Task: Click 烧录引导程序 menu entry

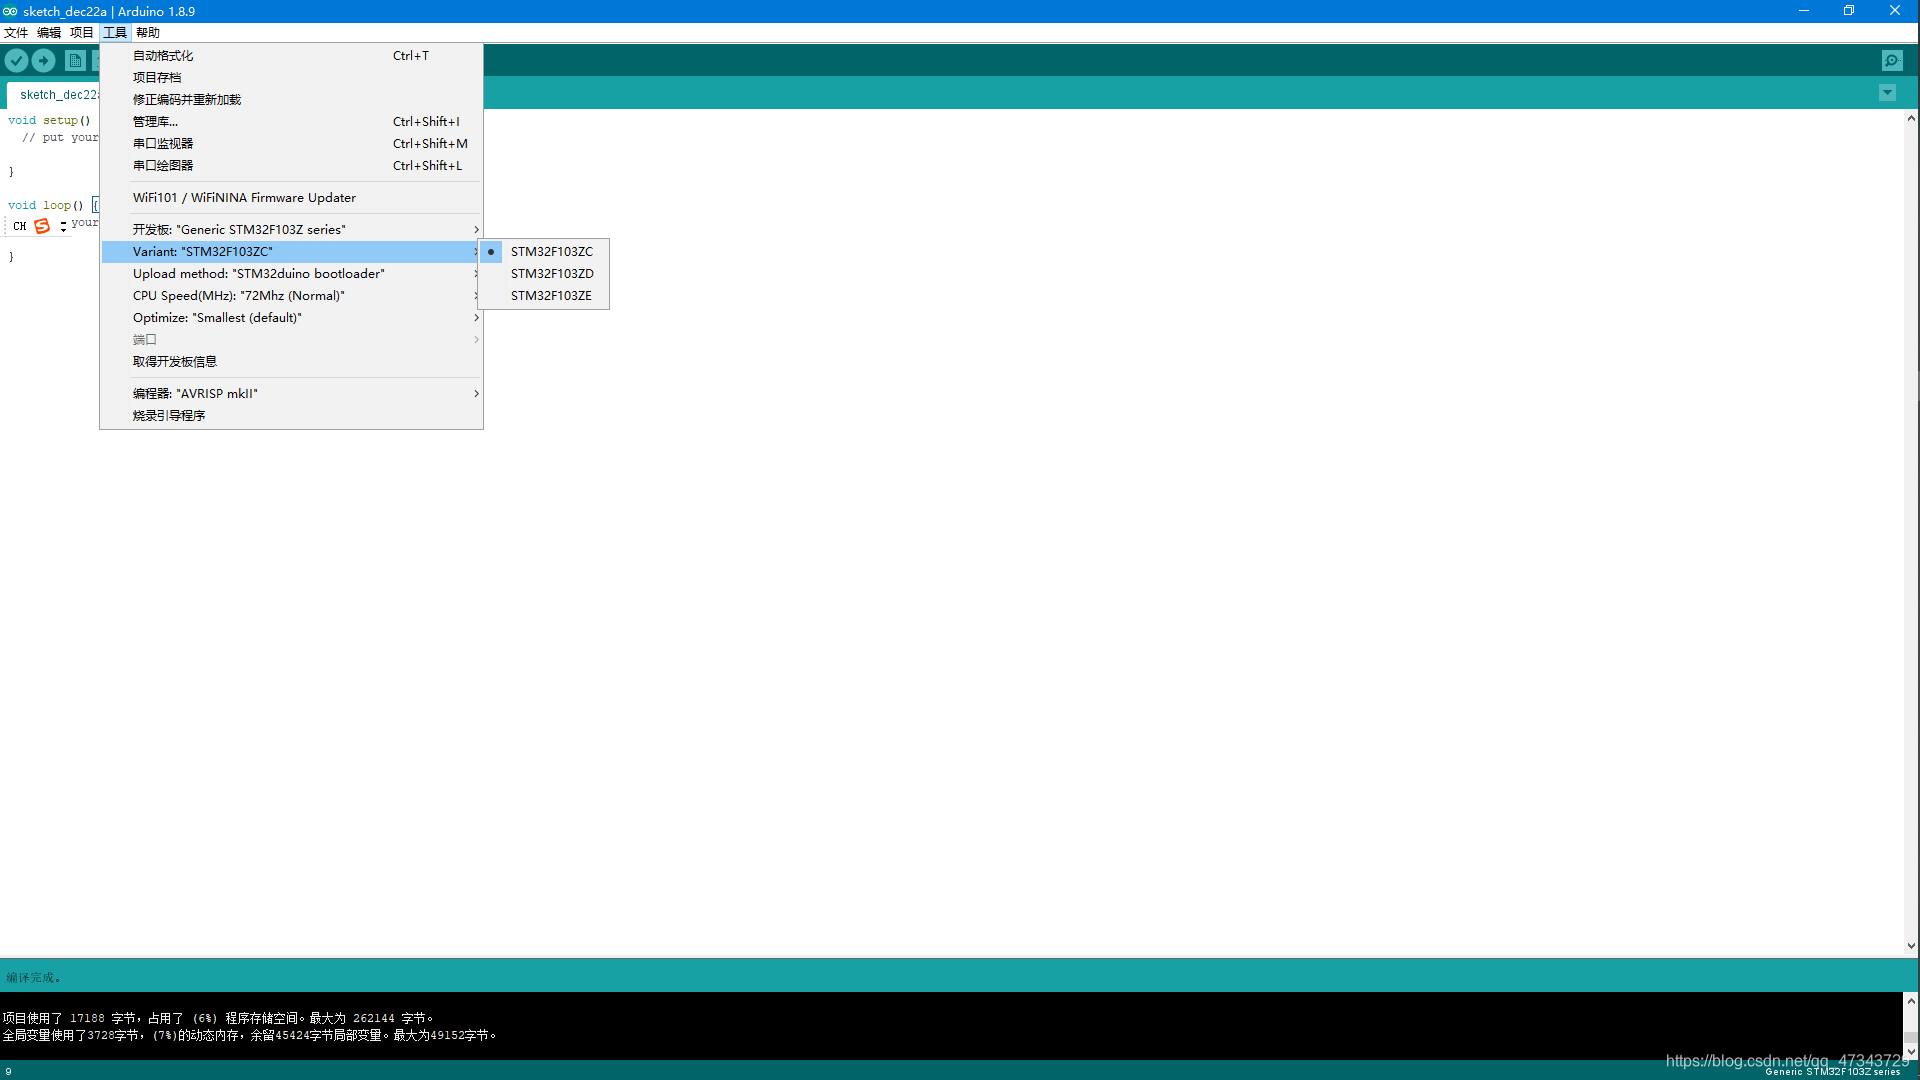Action: (291, 416)
